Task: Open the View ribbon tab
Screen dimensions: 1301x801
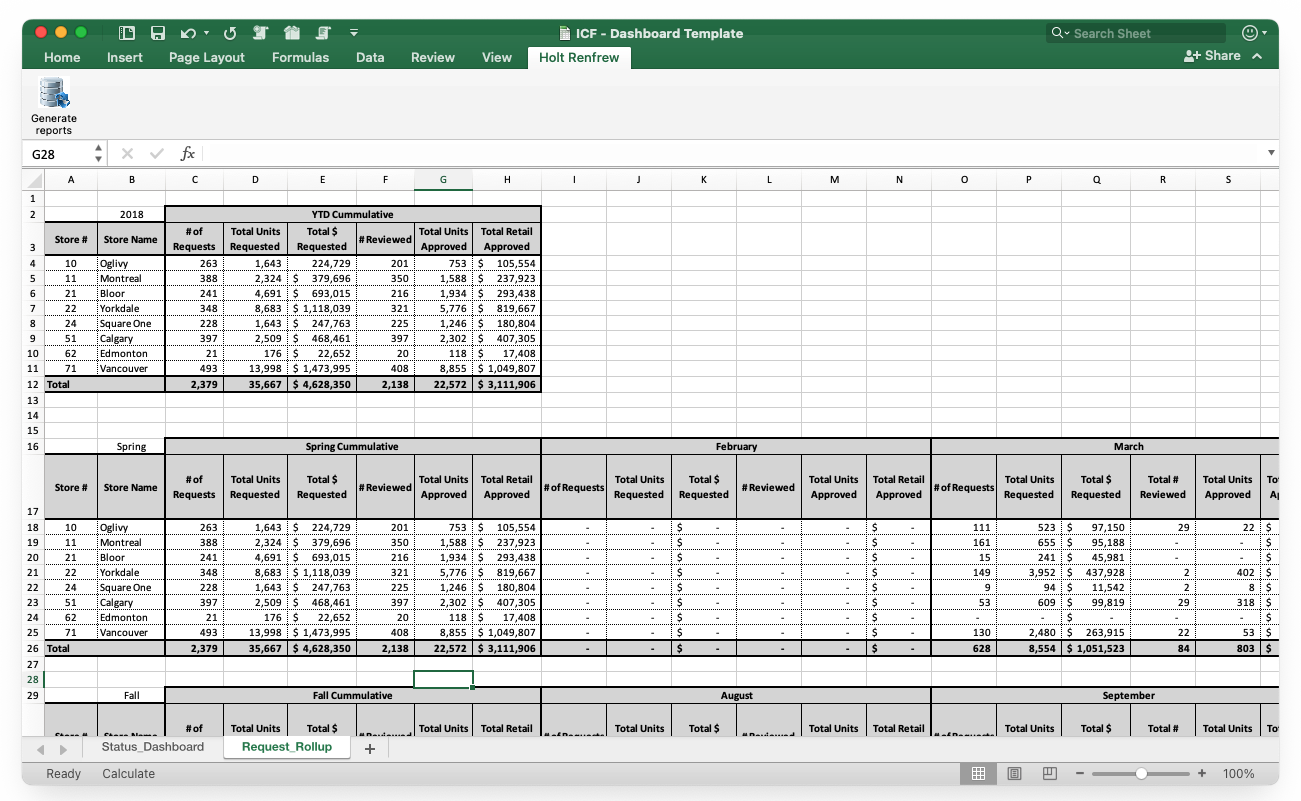Action: (x=497, y=57)
